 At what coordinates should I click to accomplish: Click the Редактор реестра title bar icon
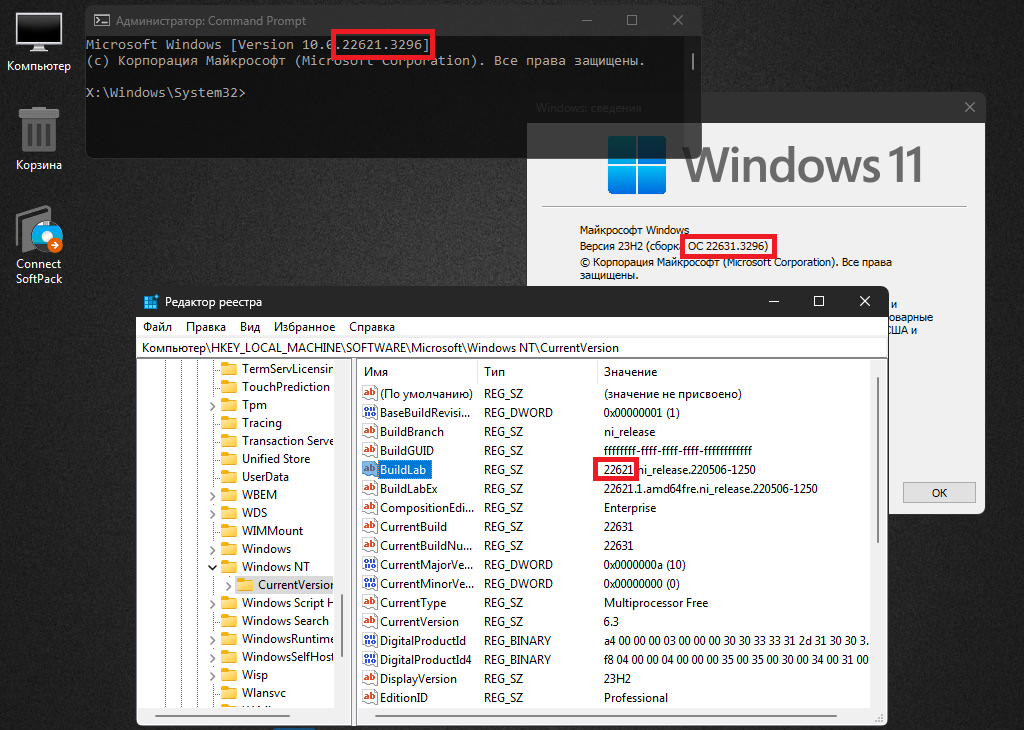pos(151,302)
